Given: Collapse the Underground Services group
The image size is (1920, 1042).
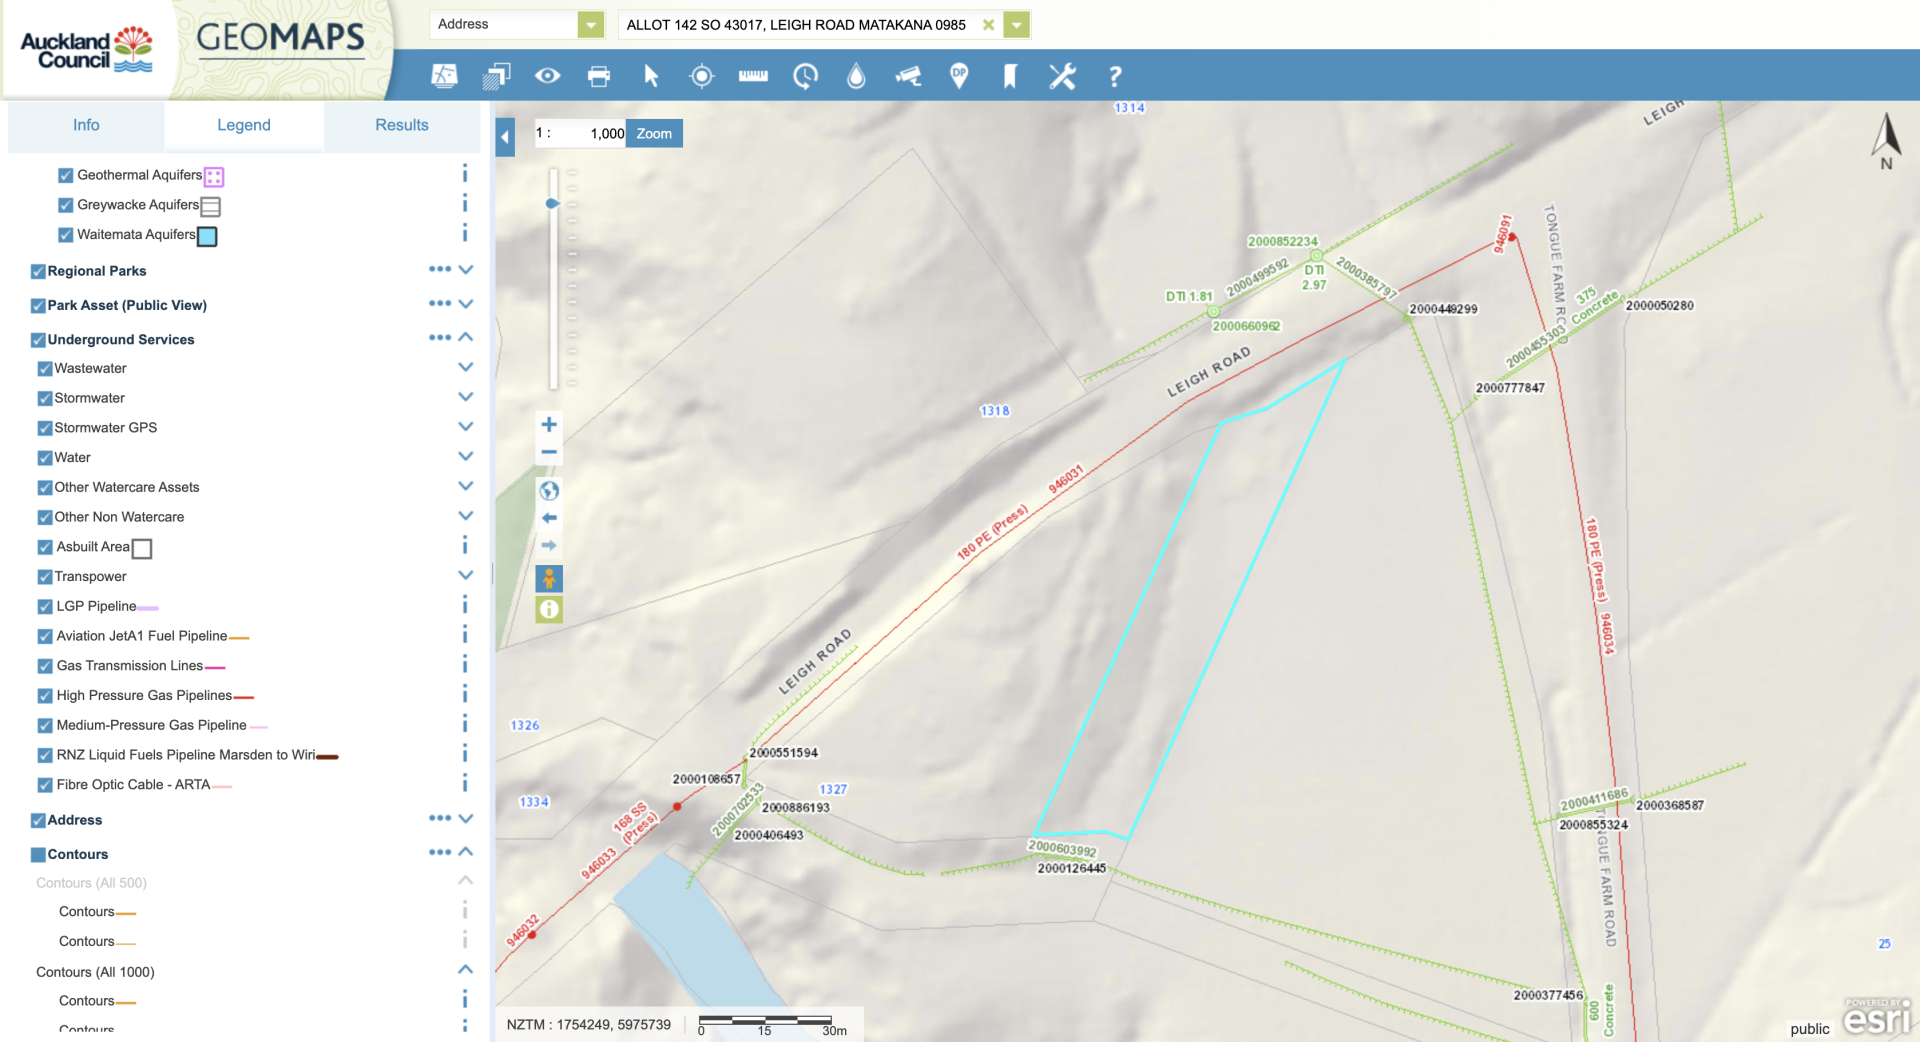Looking at the screenshot, I should (x=465, y=338).
